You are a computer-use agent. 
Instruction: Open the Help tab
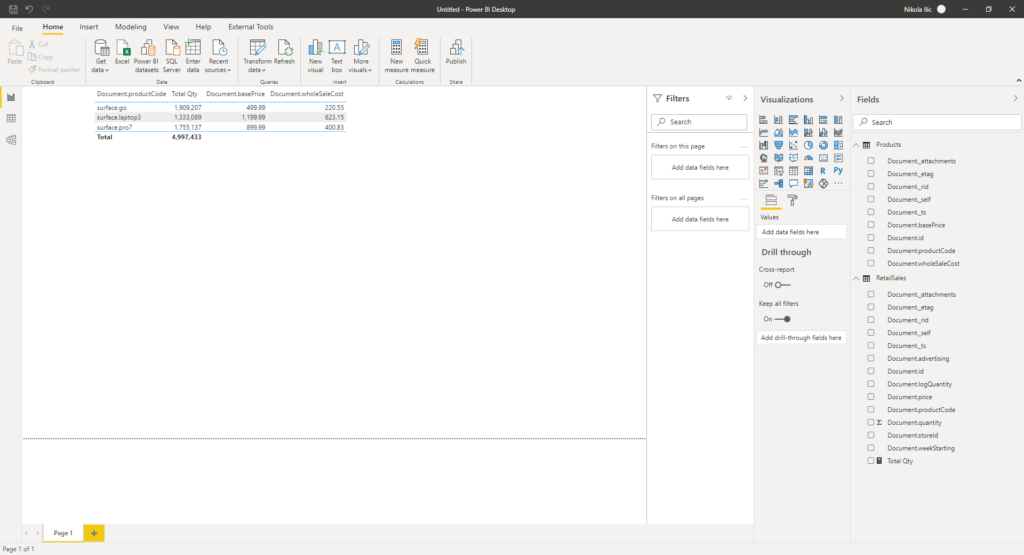point(203,27)
